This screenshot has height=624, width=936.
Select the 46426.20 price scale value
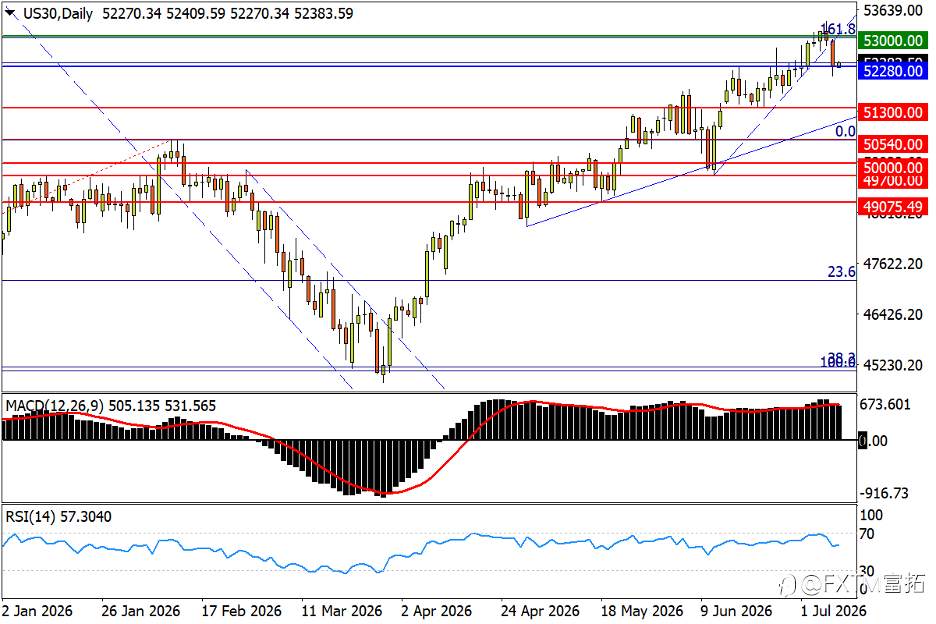tap(893, 314)
